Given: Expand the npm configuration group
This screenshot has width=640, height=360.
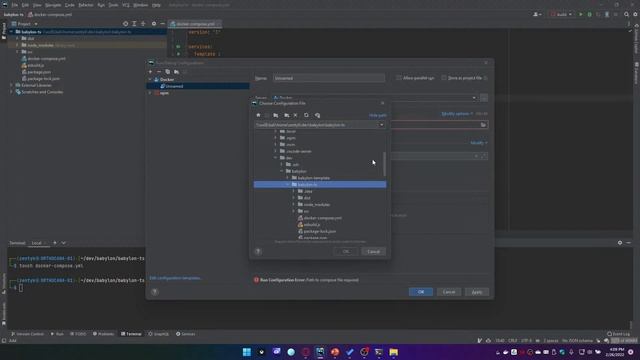Looking at the screenshot, I should pos(150,93).
